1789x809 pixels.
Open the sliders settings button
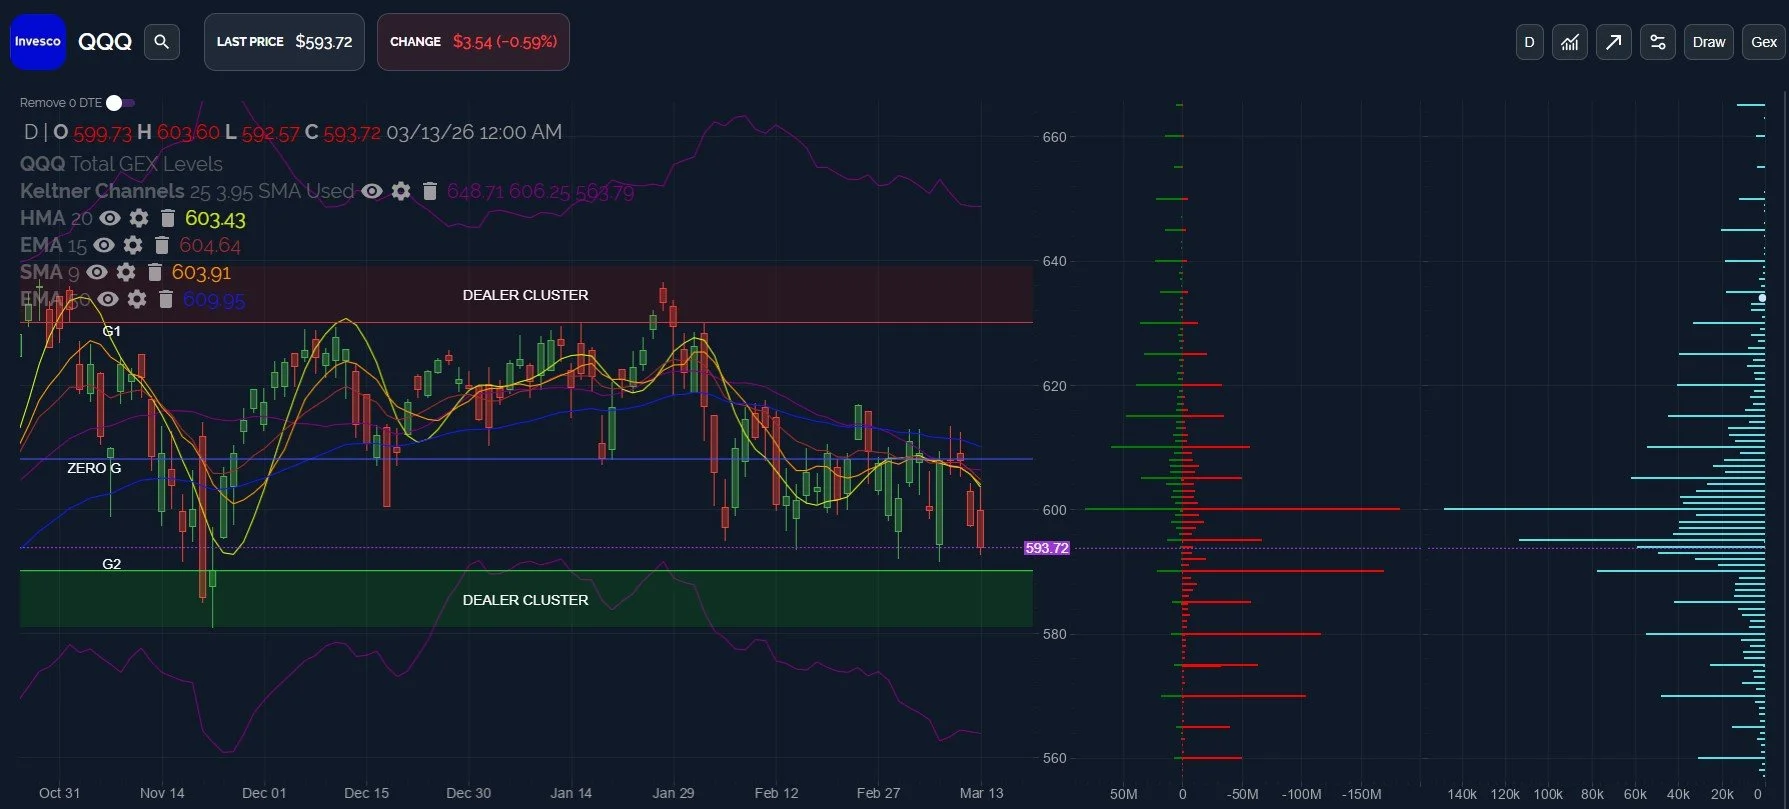tap(1658, 42)
